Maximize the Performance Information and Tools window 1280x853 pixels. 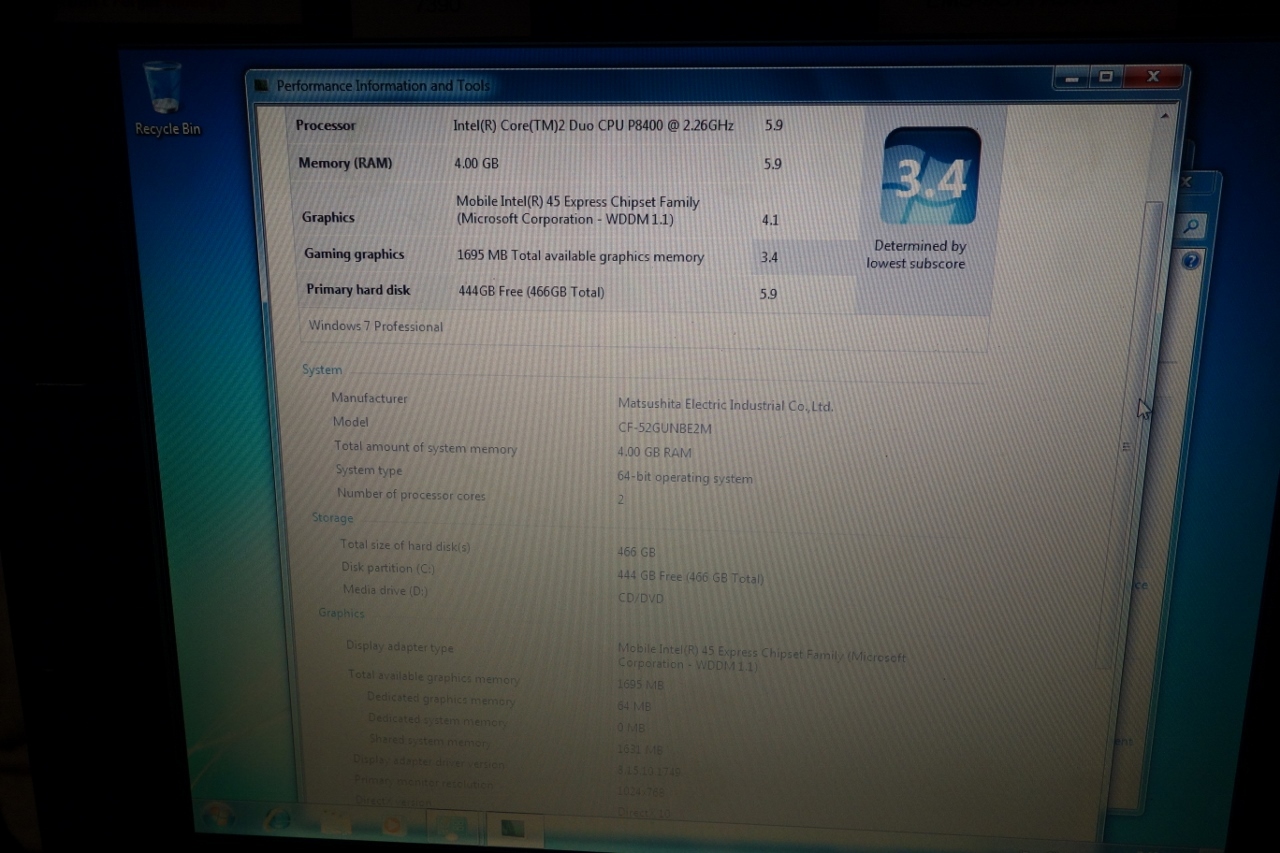tap(1106, 76)
